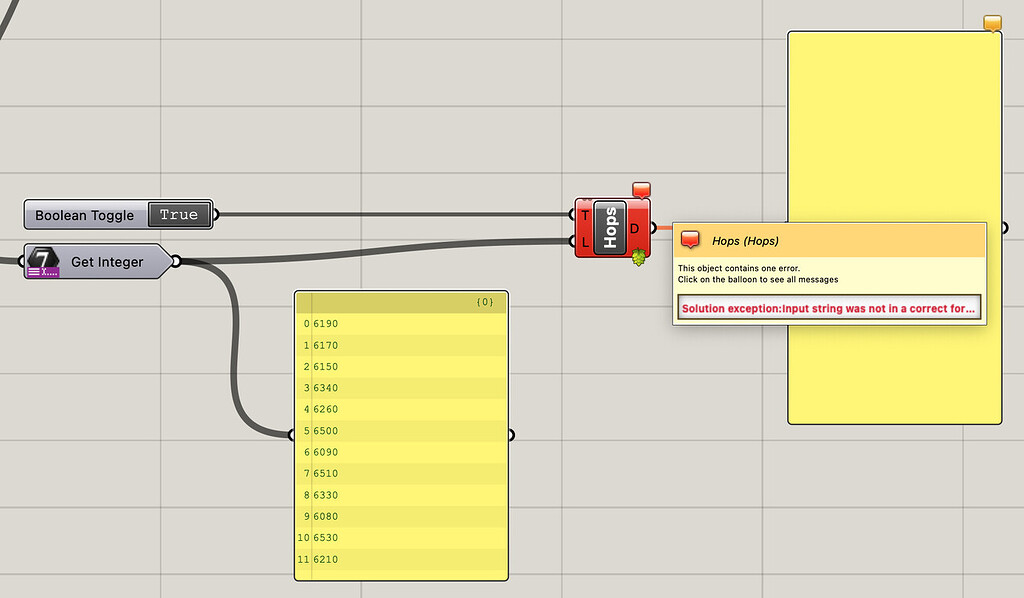Click the Boolean Toggle output grip

[x=214, y=214]
